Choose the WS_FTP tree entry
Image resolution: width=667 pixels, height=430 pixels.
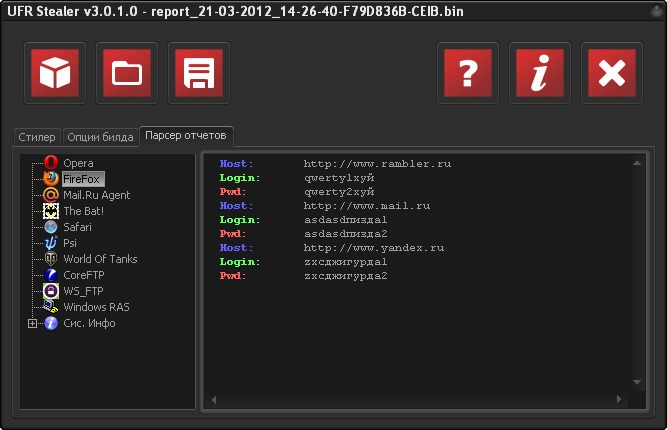[83, 291]
